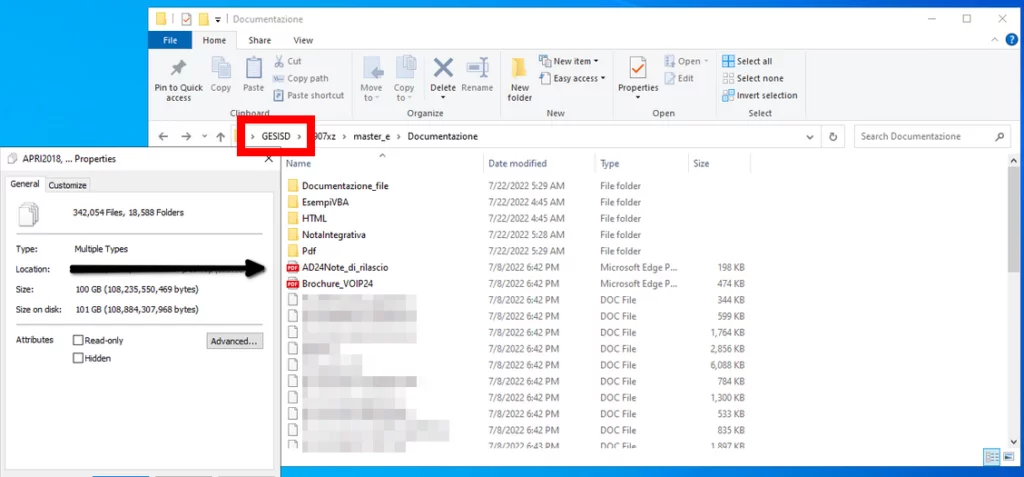Open the Customize tab in Properties
This screenshot has width=1024, height=477.
[x=68, y=185]
